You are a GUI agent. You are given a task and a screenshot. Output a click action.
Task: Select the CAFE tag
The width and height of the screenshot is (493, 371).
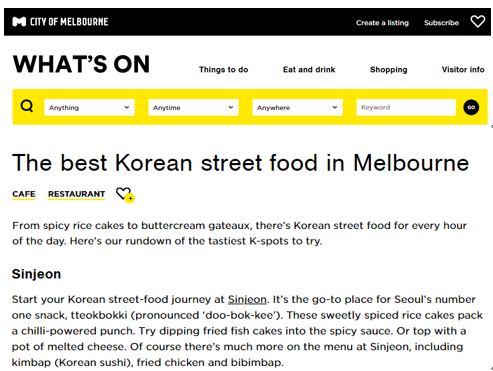(24, 194)
